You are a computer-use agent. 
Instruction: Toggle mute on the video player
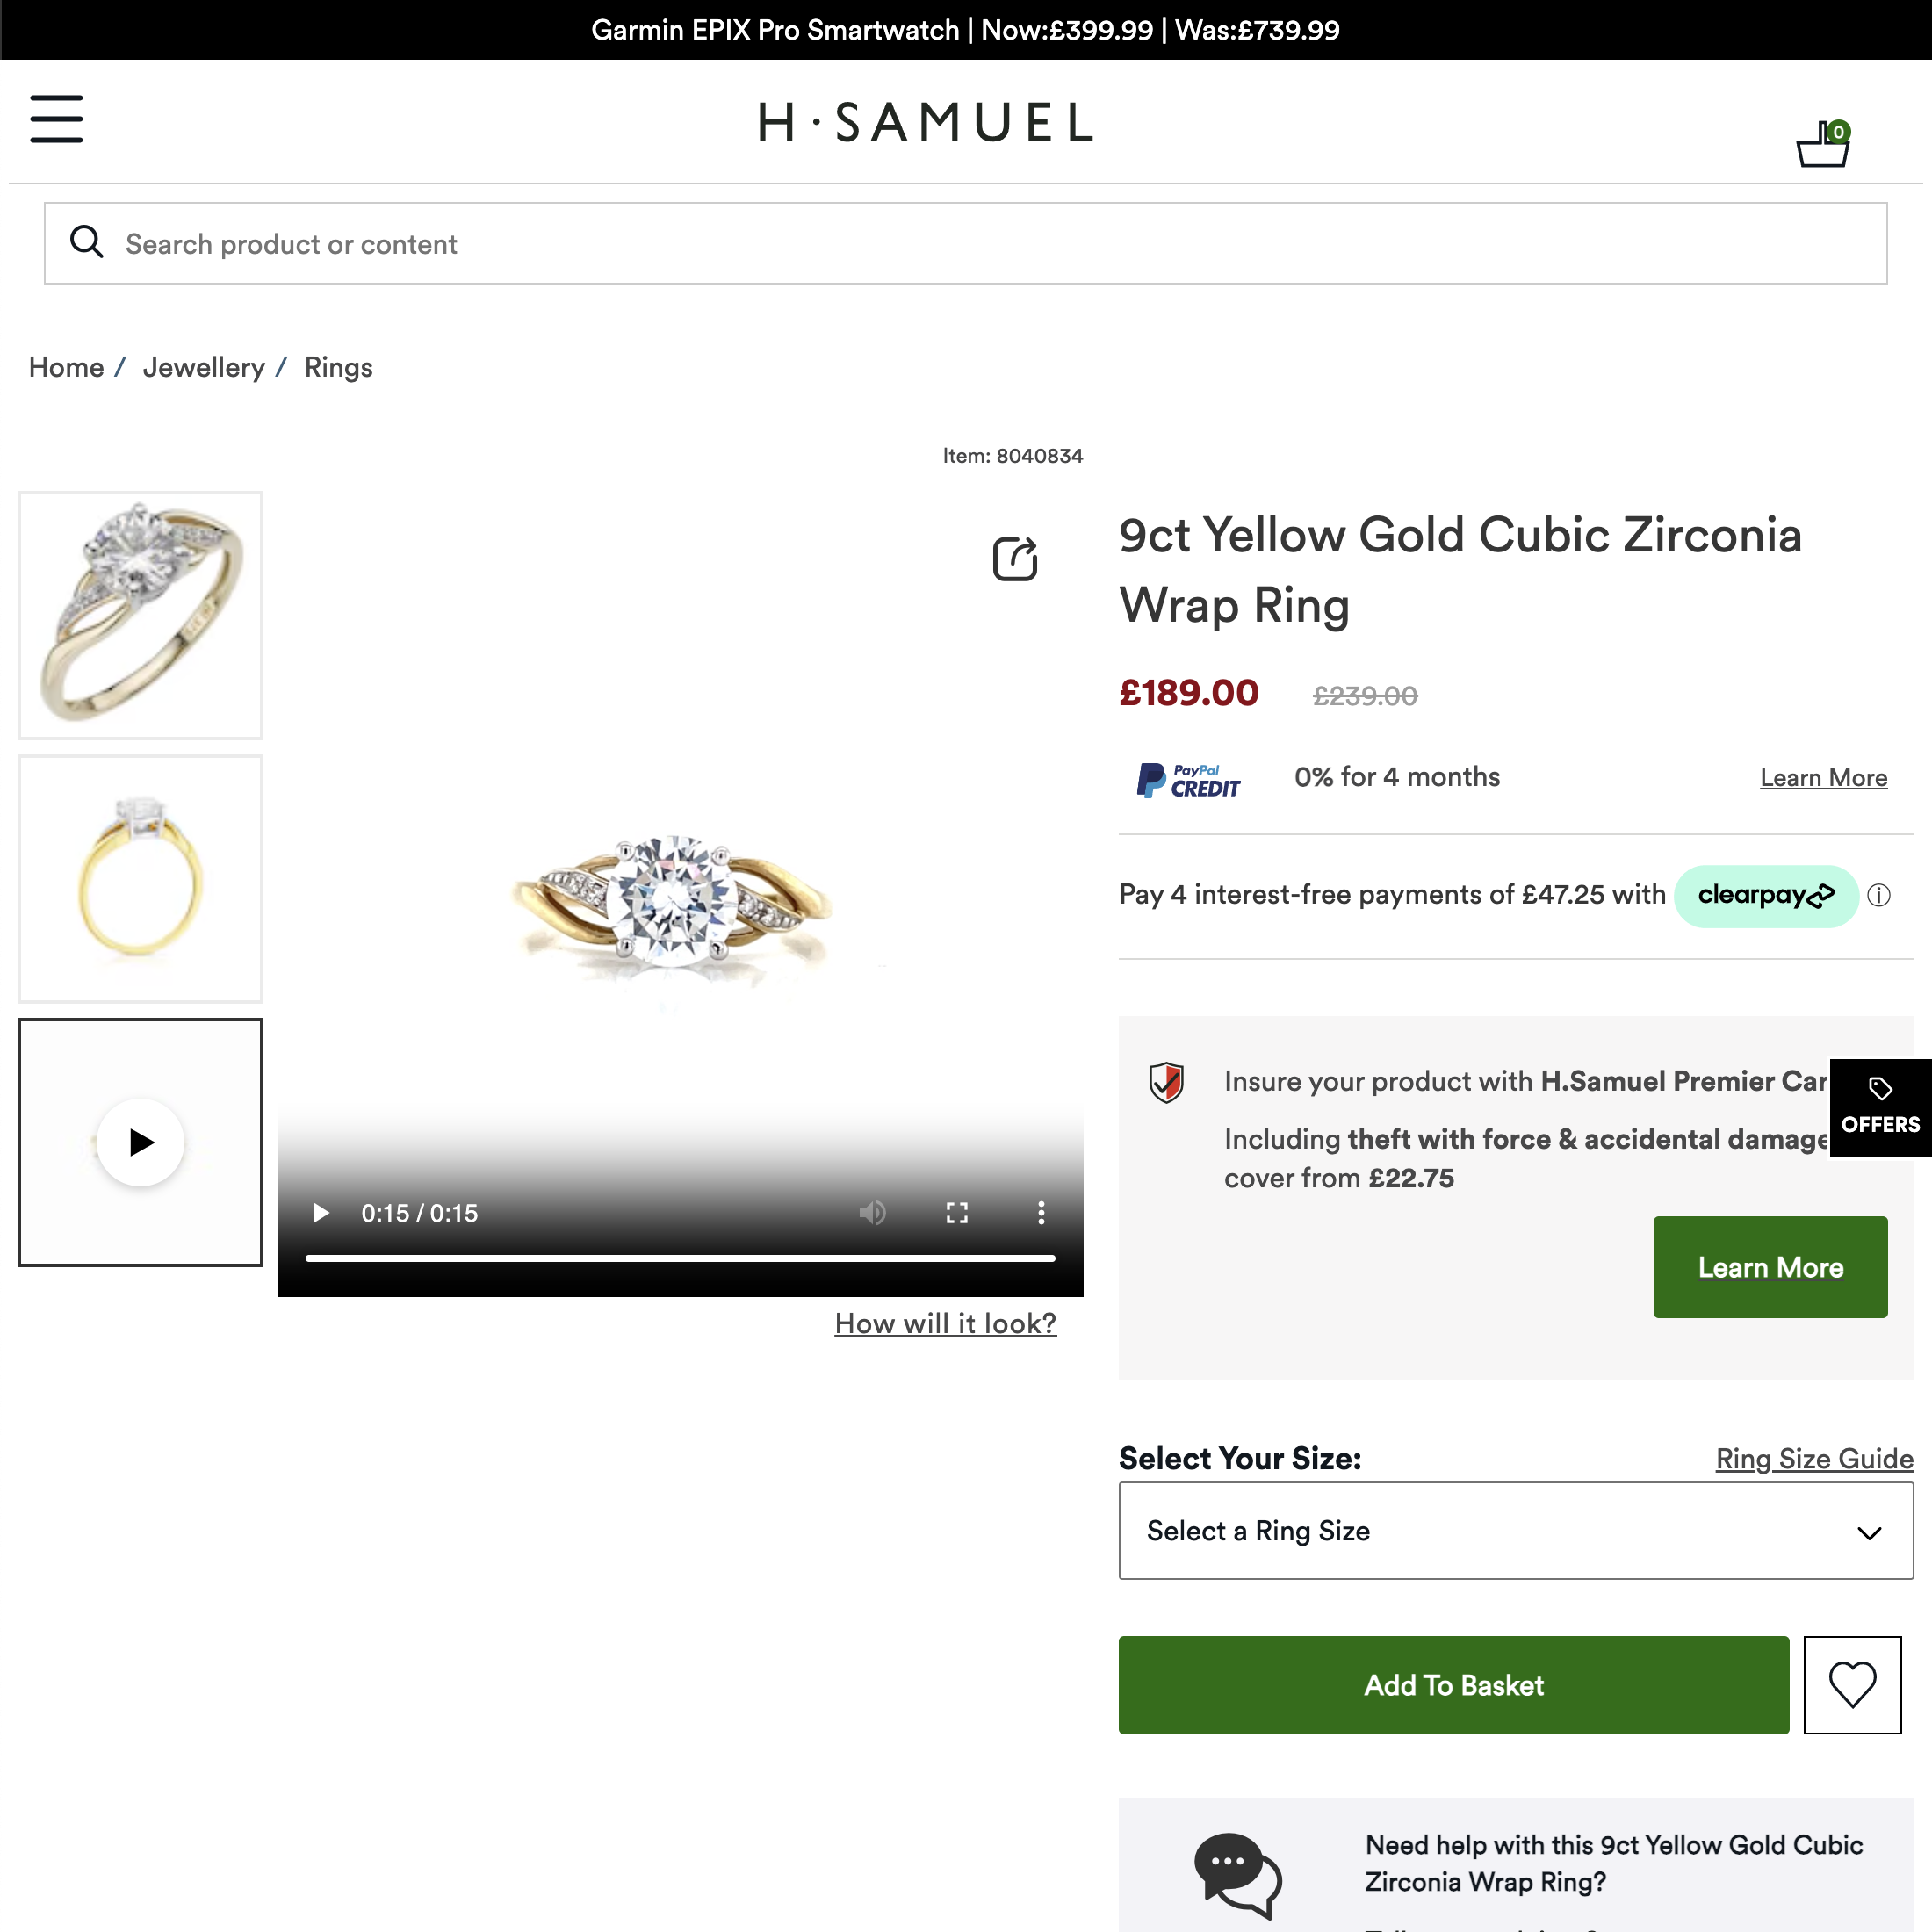pyautogui.click(x=872, y=1213)
